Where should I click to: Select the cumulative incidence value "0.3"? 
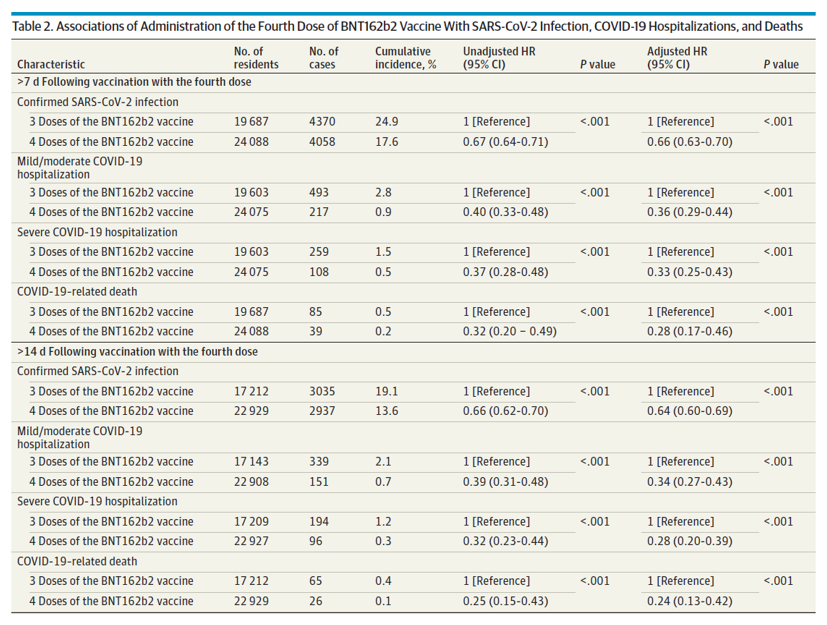pos(383,542)
